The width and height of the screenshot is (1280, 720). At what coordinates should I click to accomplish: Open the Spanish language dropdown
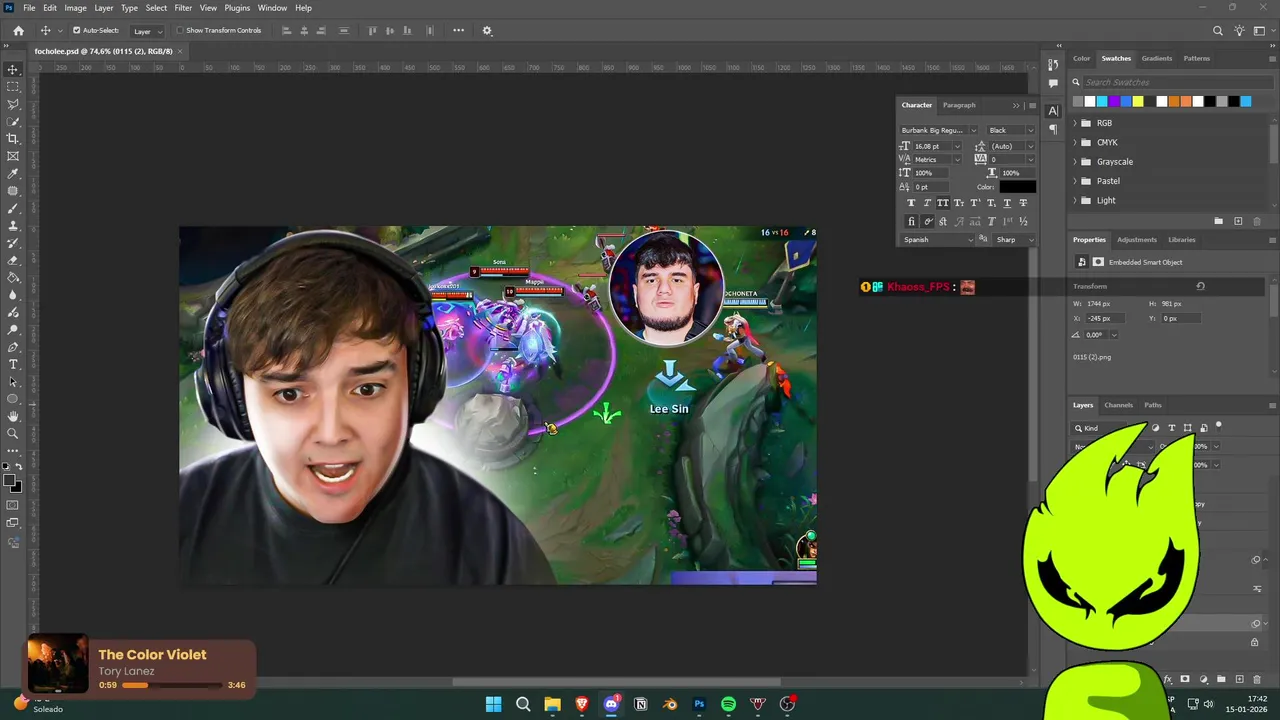point(938,240)
